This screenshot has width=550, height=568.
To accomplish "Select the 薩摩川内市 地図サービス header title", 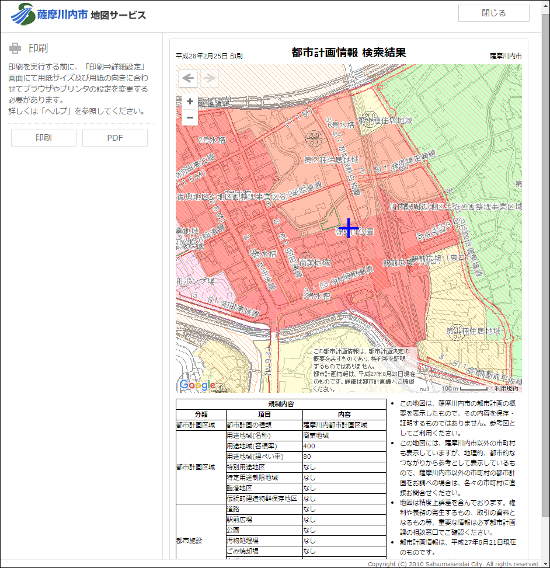I will pos(91,15).
